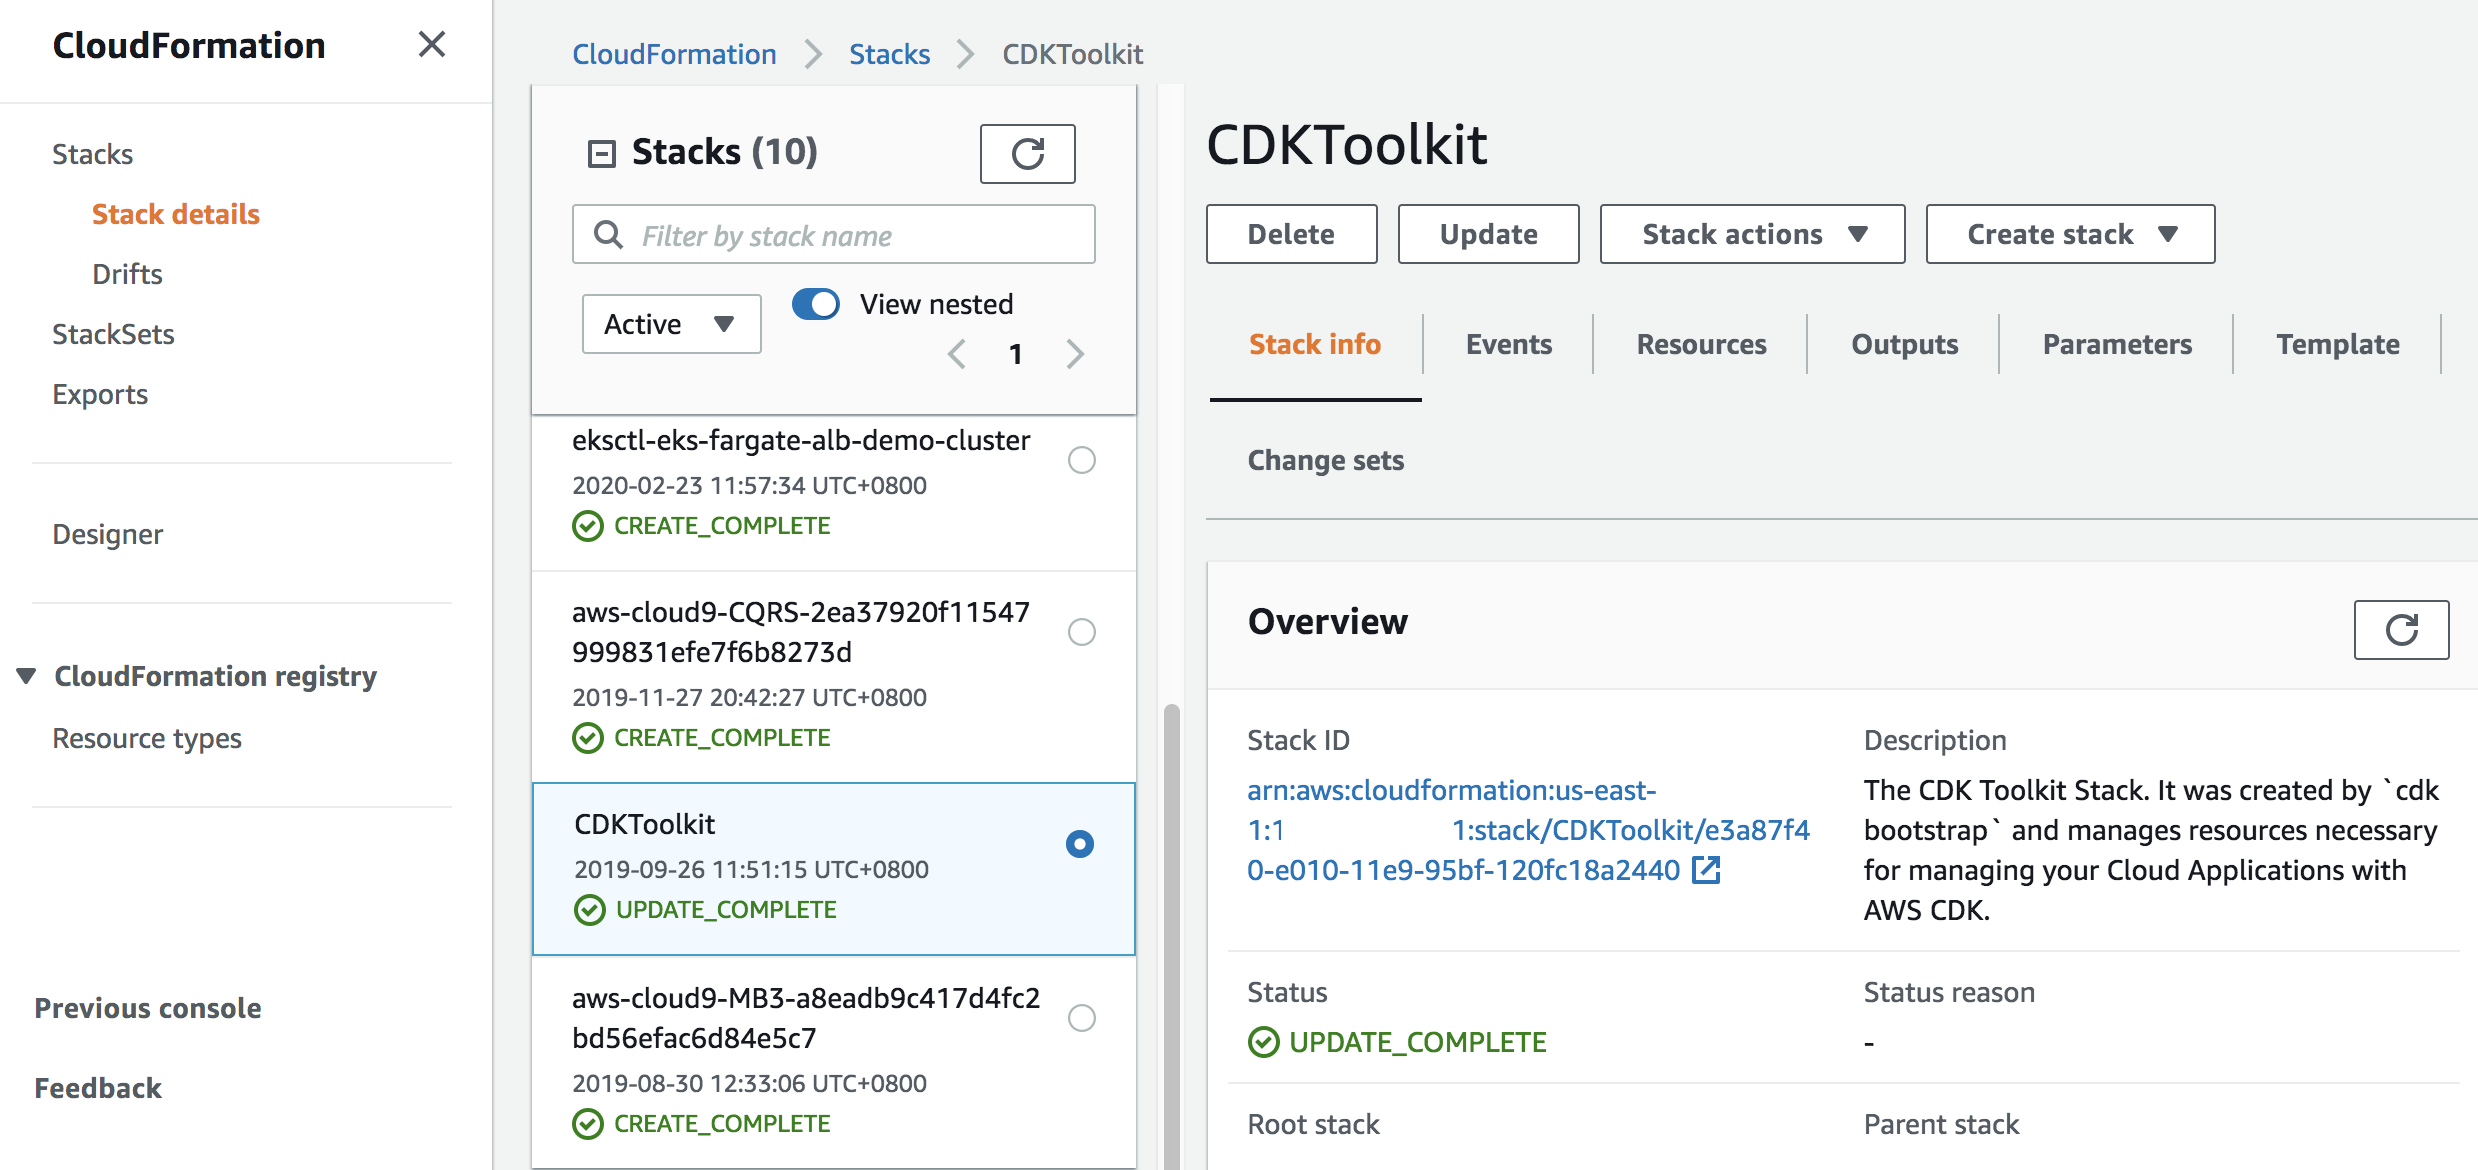This screenshot has height=1170, width=2478.
Task: Click the stacks list vertical scrollbar
Action: point(1171,935)
